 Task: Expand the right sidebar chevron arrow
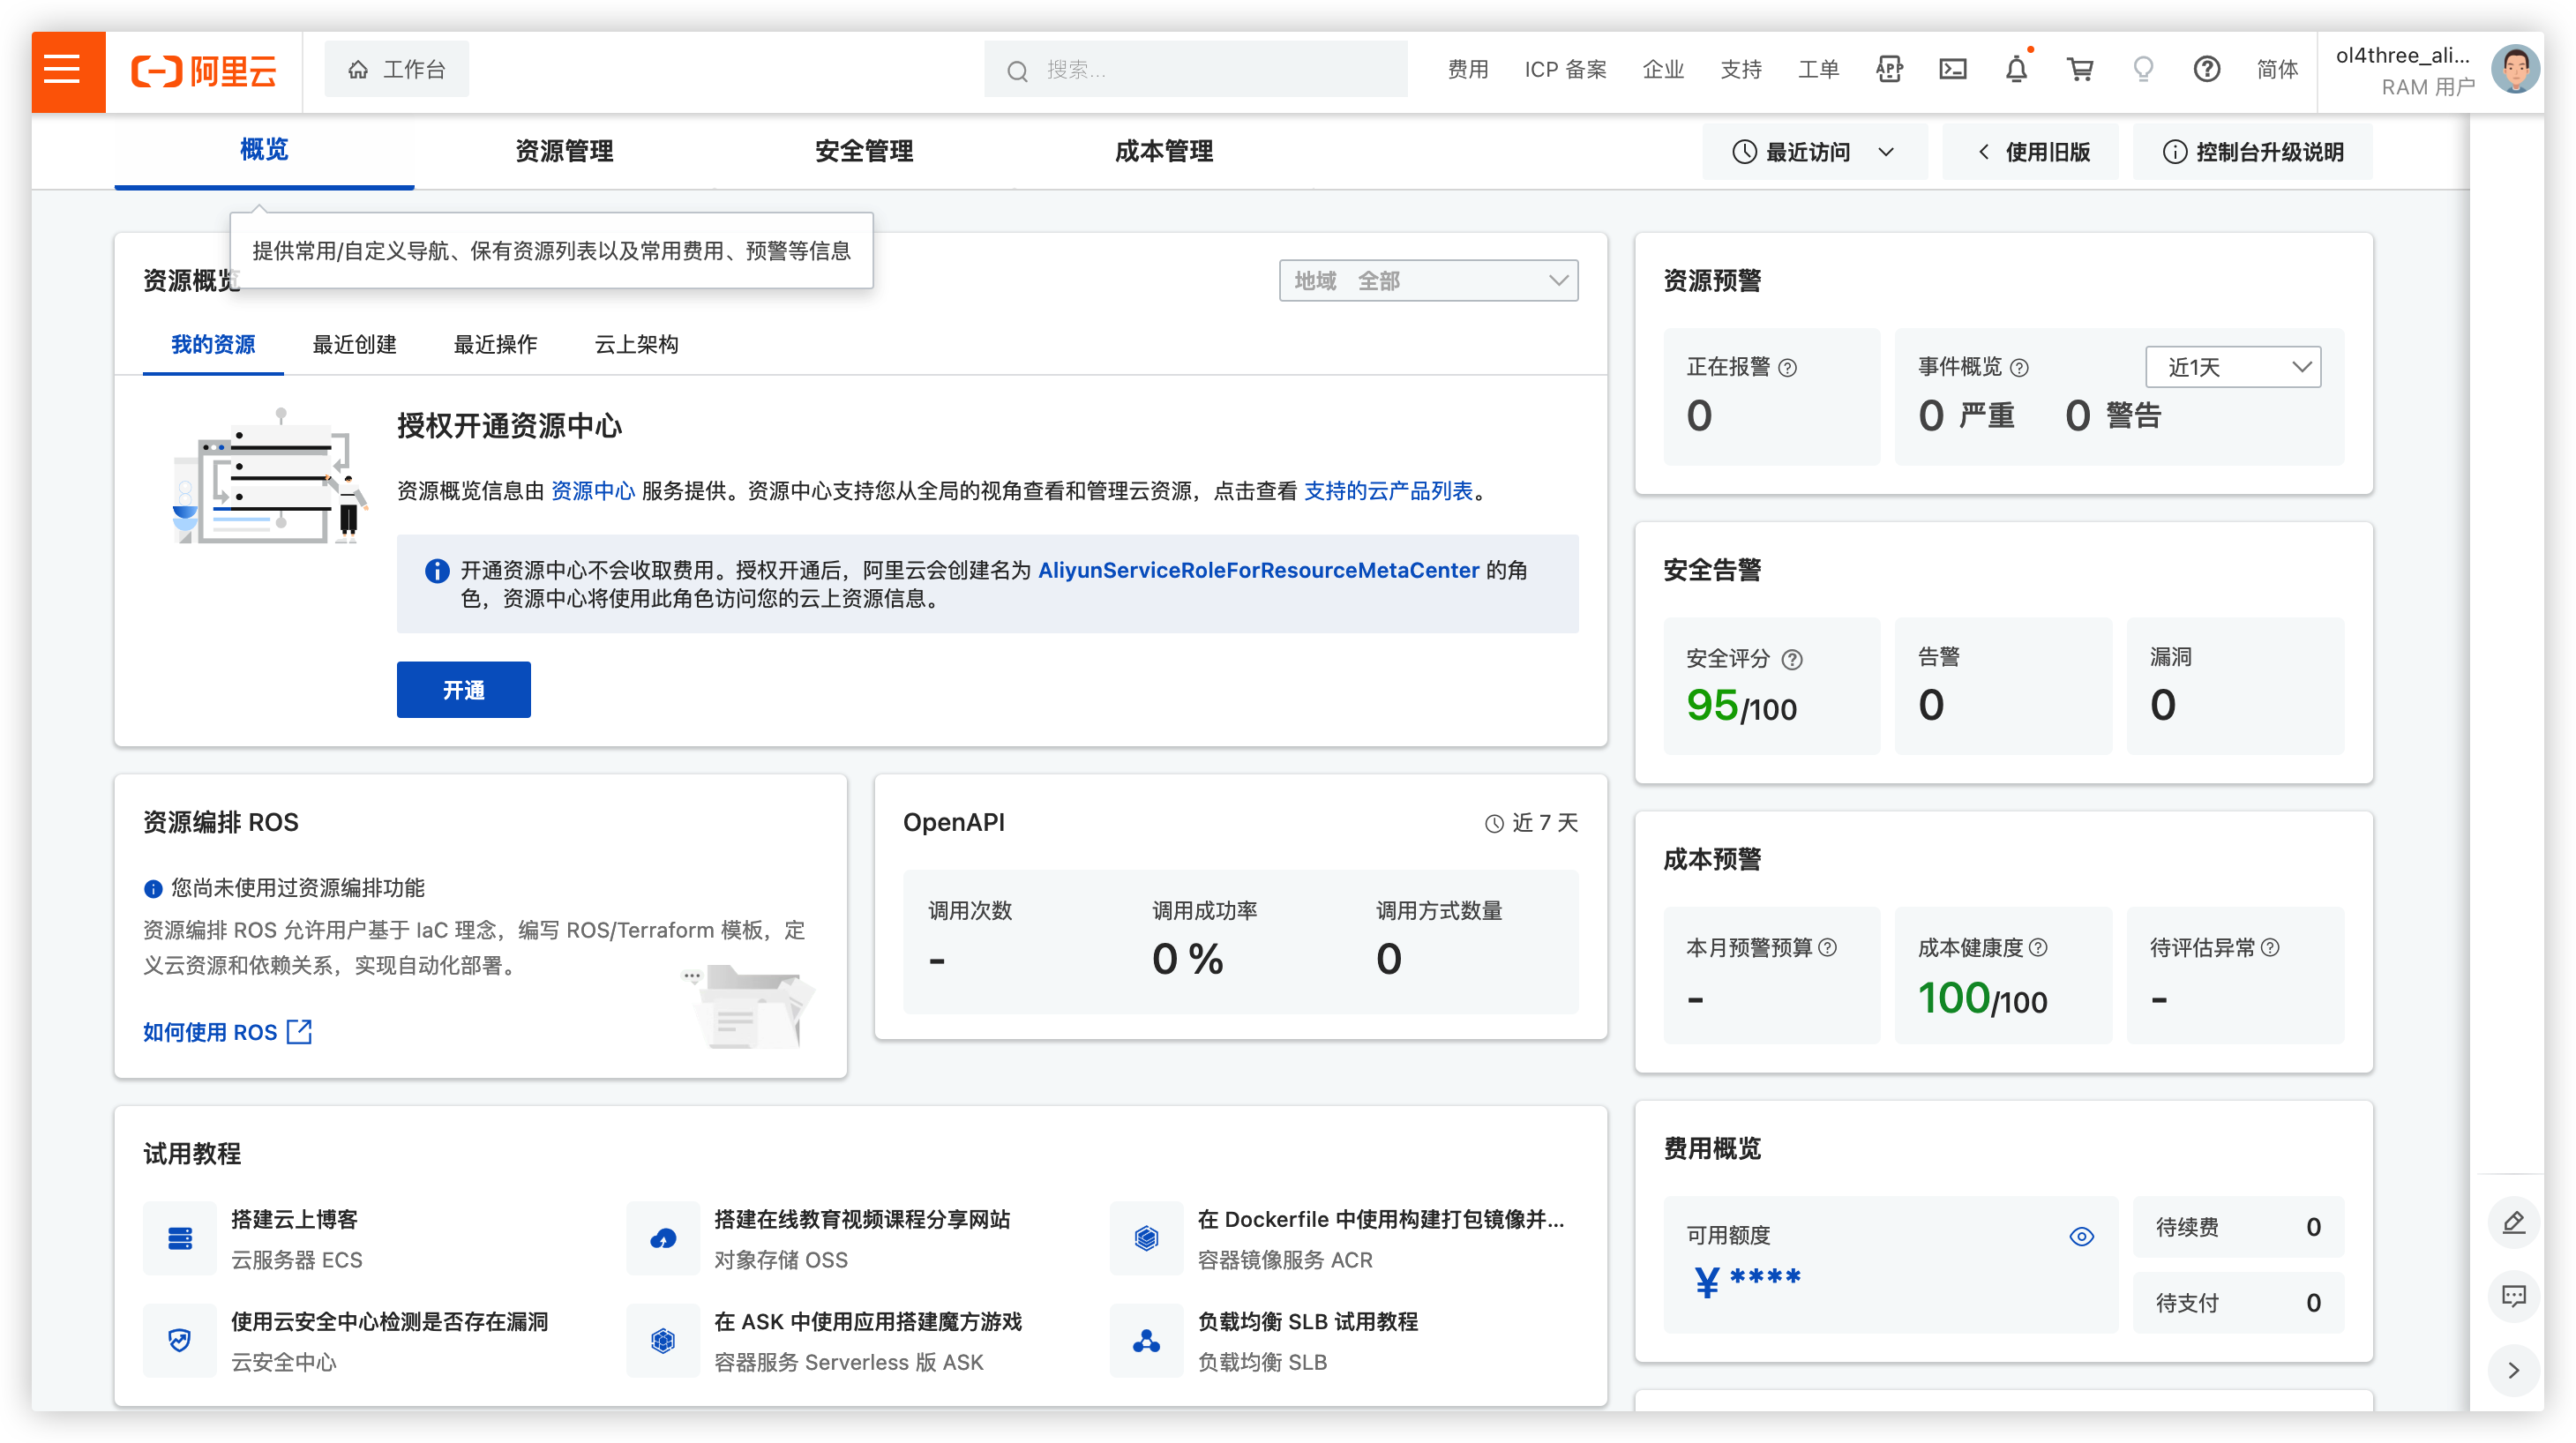[x=2513, y=1370]
